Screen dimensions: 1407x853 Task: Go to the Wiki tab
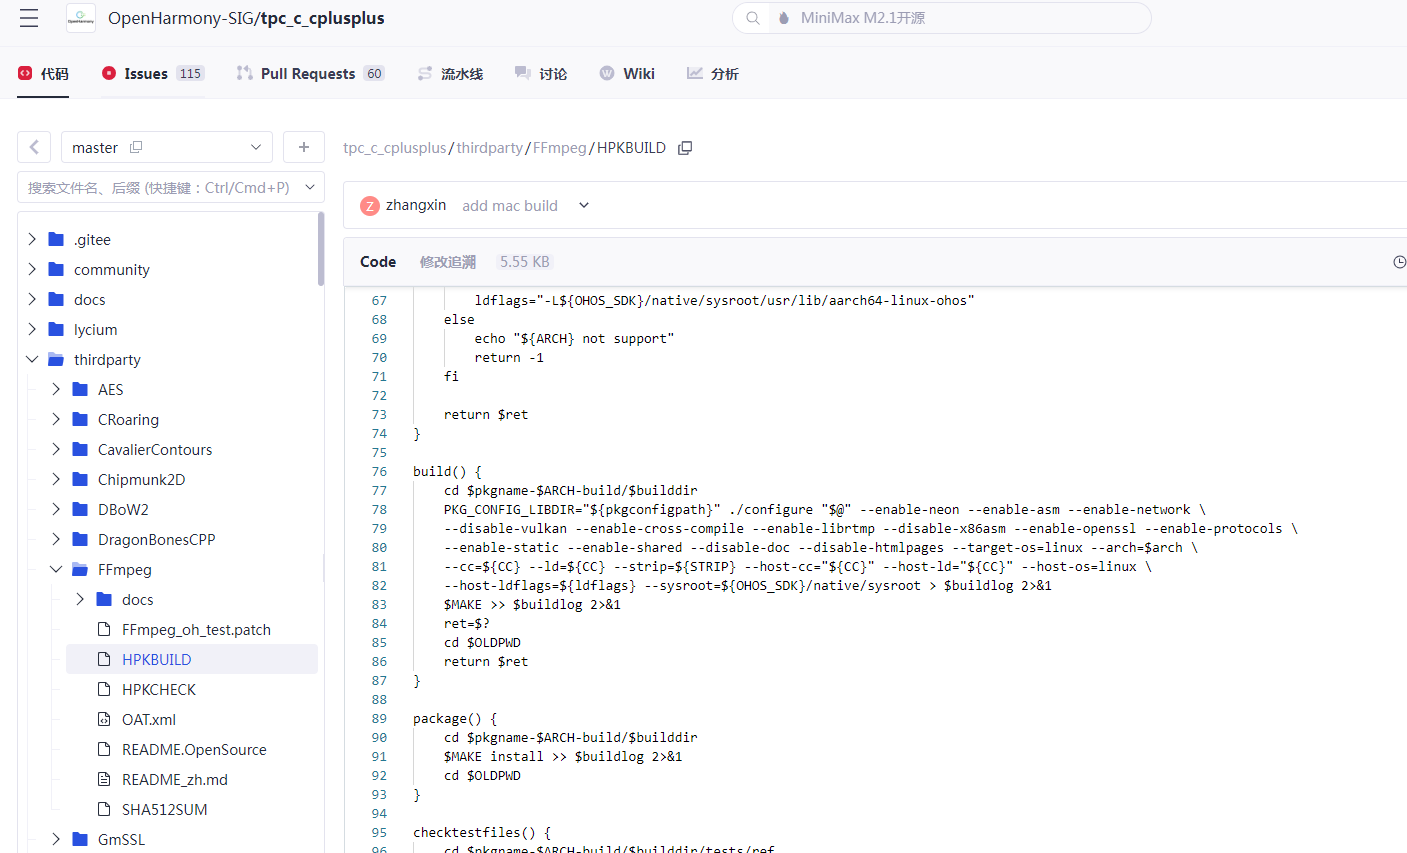(x=627, y=73)
